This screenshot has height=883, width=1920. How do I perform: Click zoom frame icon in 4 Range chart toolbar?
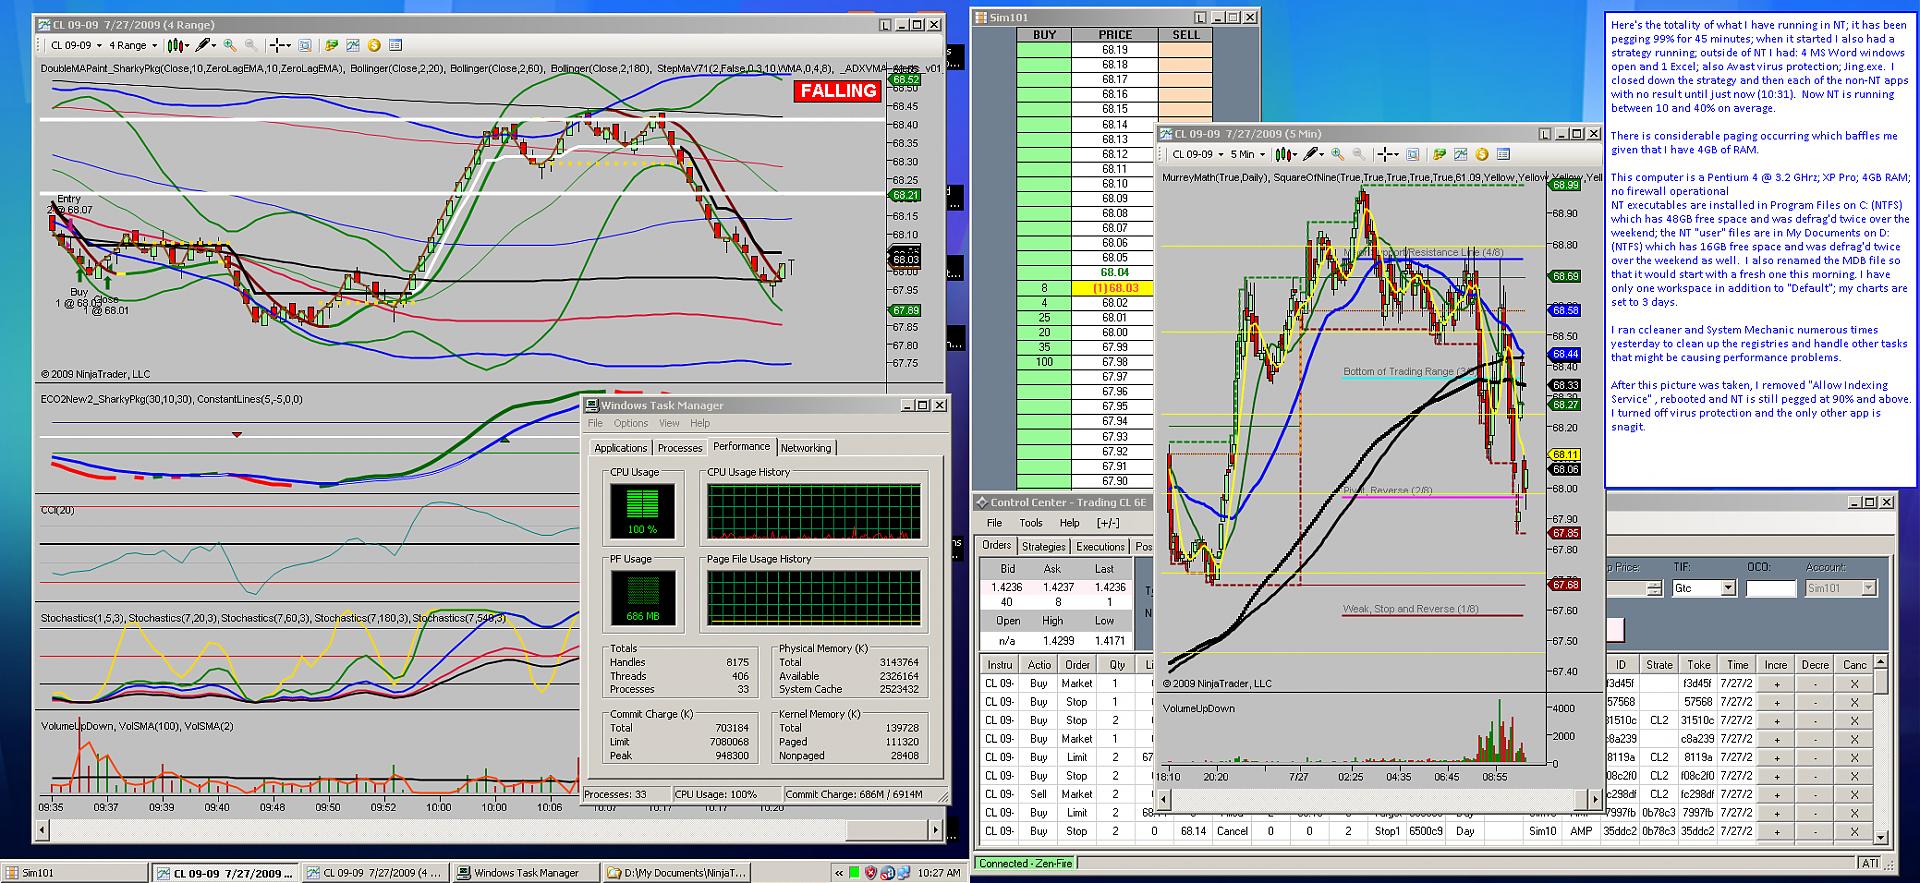(305, 45)
